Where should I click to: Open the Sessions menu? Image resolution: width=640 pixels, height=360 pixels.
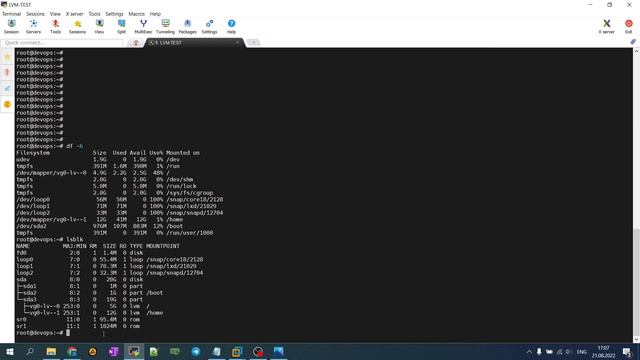click(36, 14)
